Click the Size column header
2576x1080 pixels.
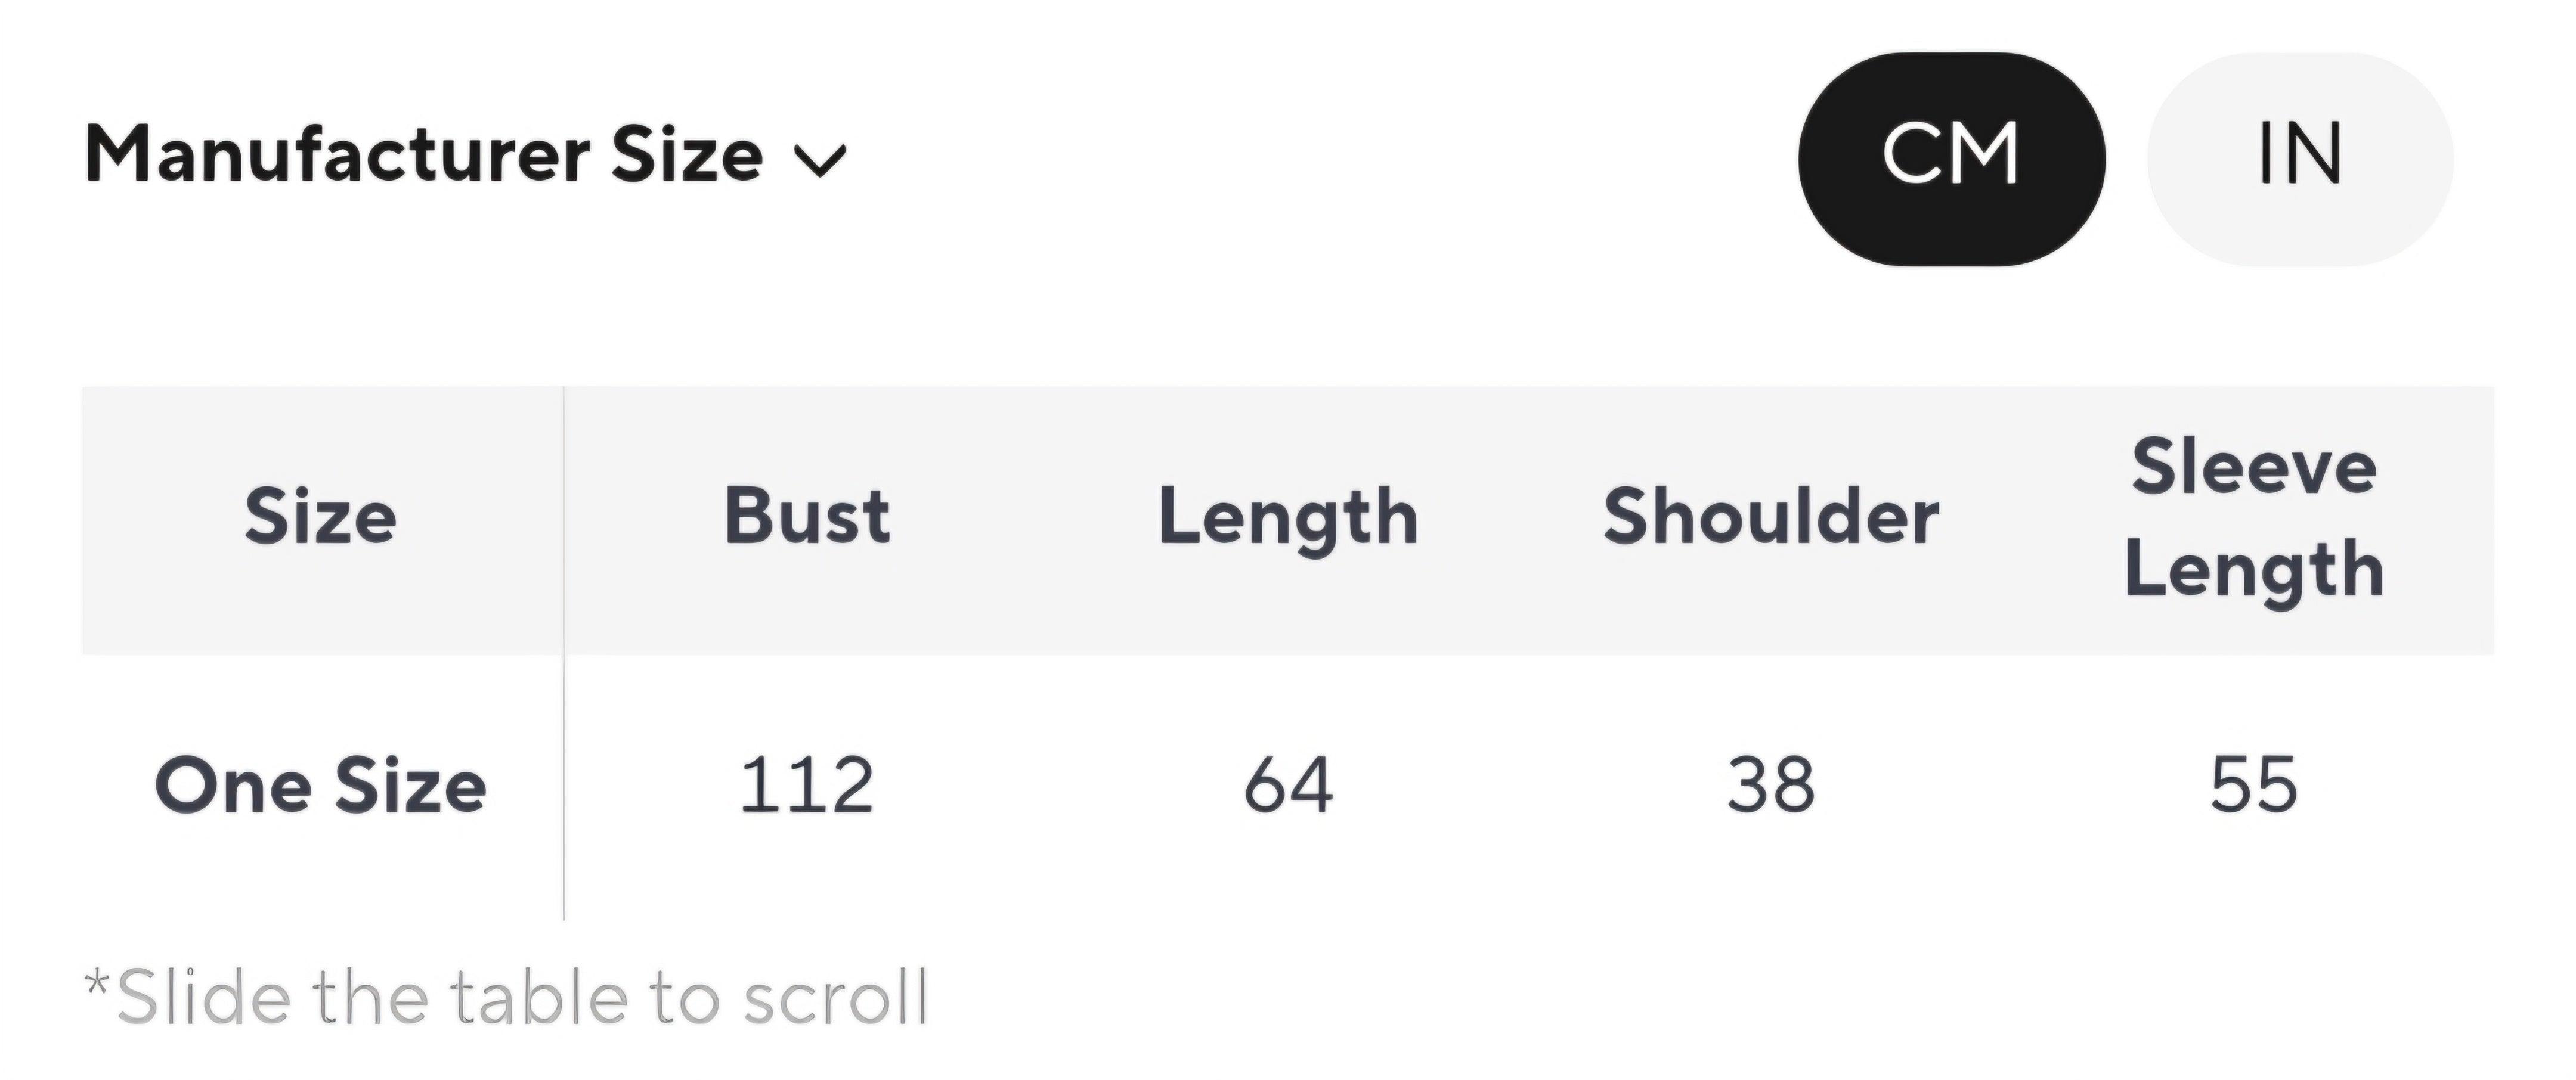321,518
